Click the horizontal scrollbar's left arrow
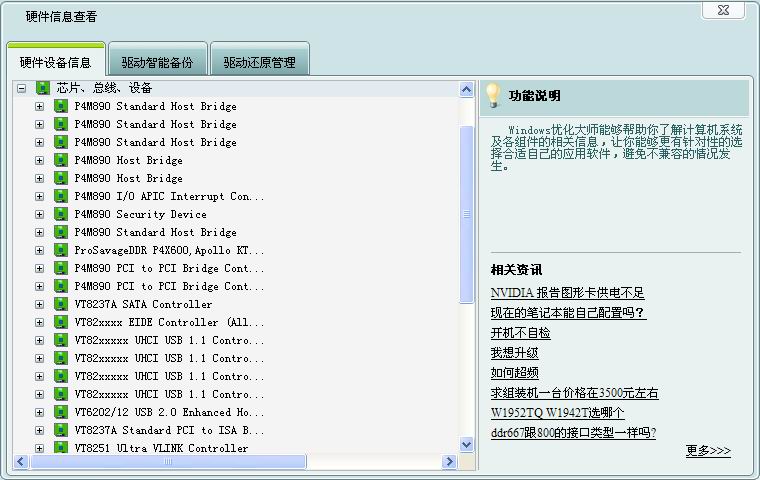The image size is (760, 480). click(x=20, y=462)
